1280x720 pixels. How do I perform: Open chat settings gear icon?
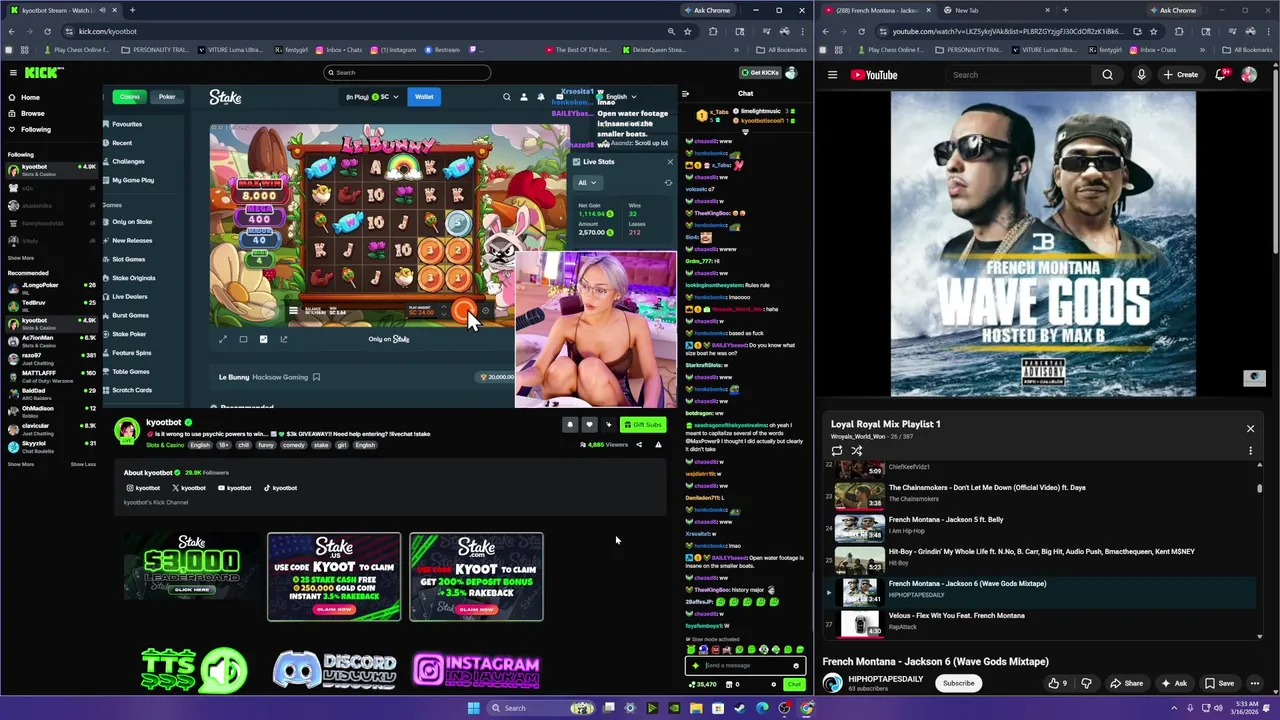[773, 685]
